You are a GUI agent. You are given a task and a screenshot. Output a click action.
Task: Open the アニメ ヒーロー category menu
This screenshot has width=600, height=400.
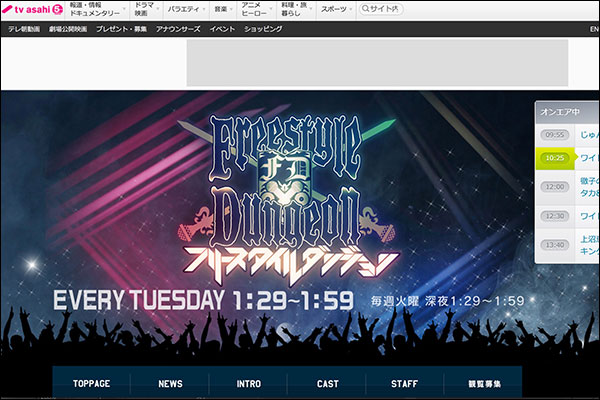[255, 10]
